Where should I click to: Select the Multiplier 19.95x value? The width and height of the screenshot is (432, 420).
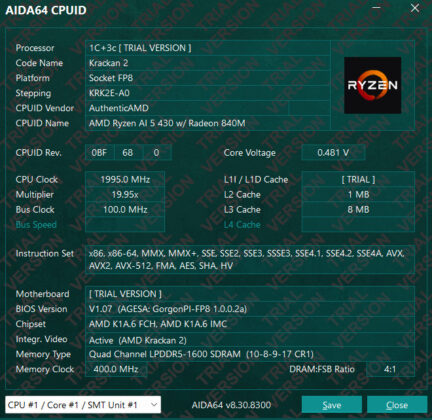click(125, 194)
